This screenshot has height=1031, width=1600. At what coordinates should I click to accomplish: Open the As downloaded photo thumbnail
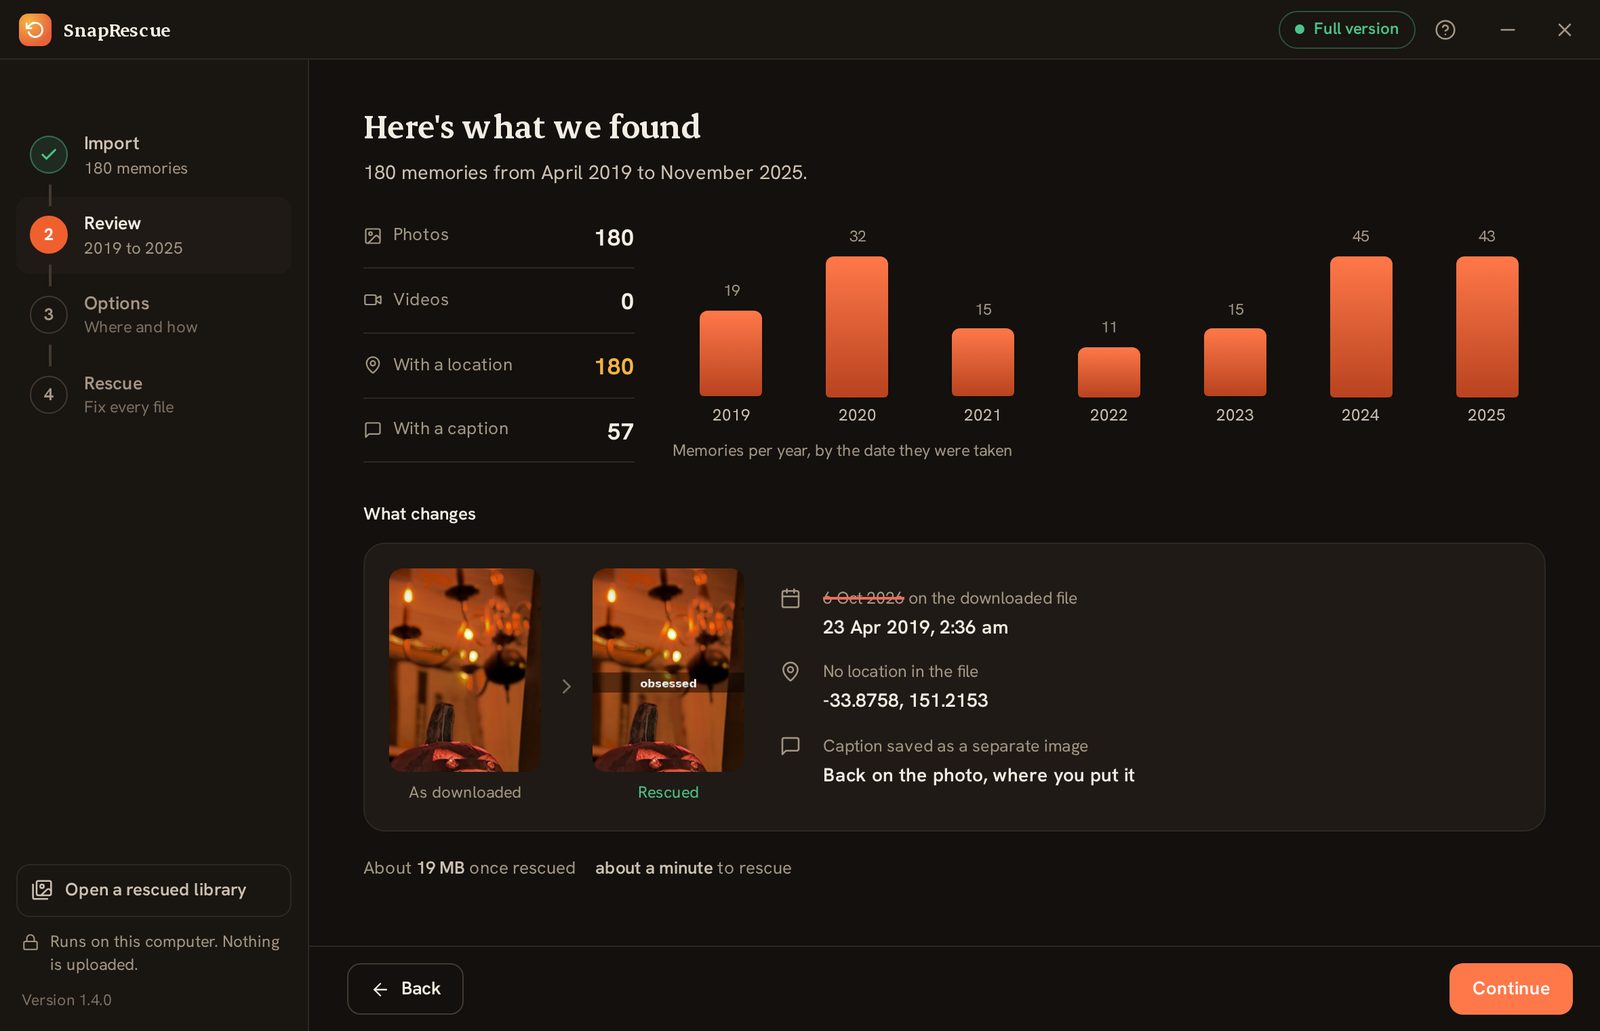[465, 670]
